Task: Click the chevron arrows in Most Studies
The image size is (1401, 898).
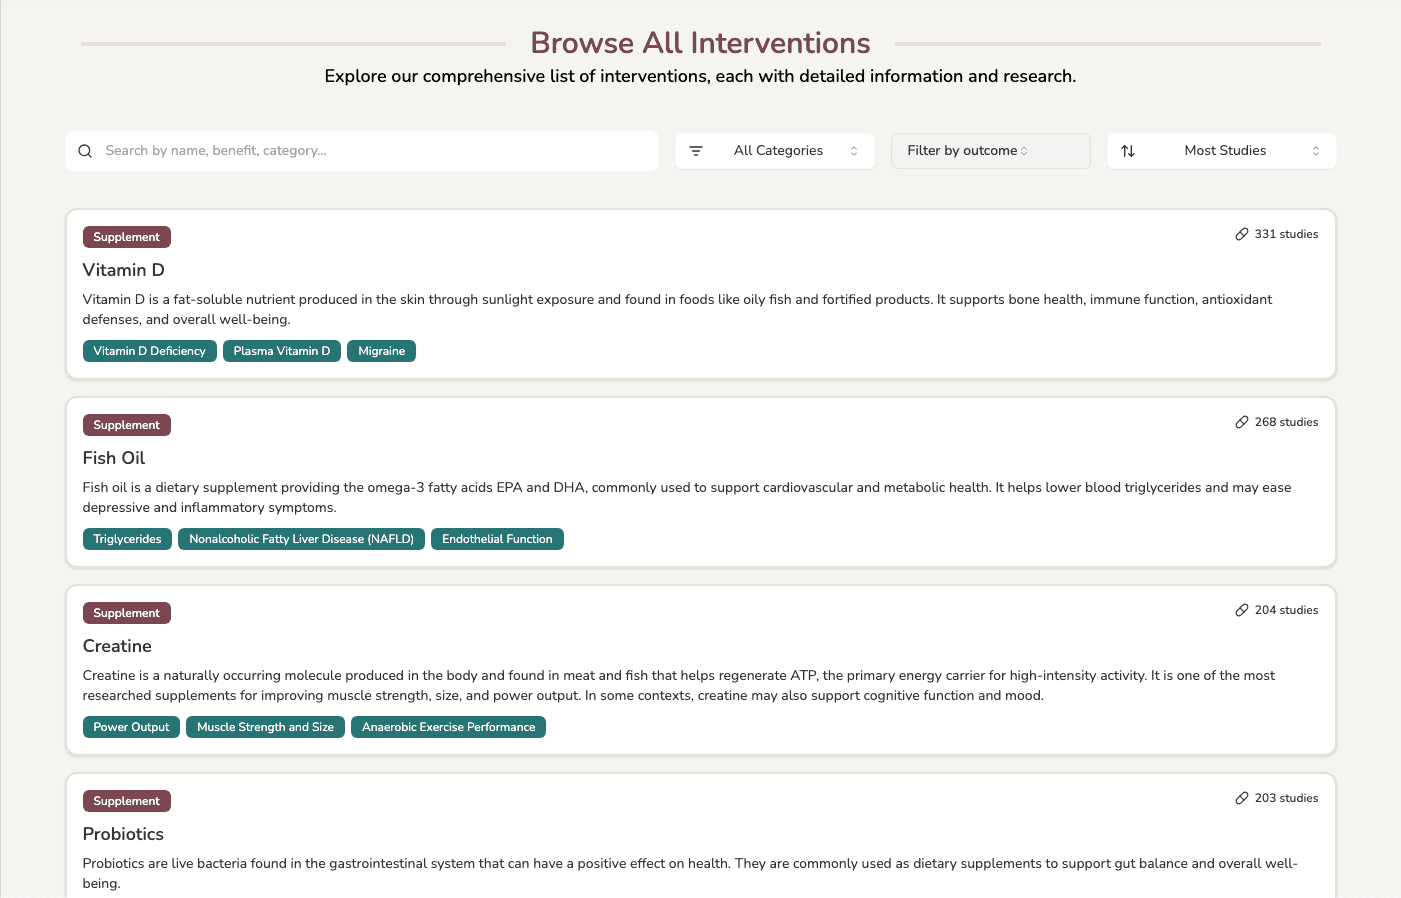Action: point(1316,151)
